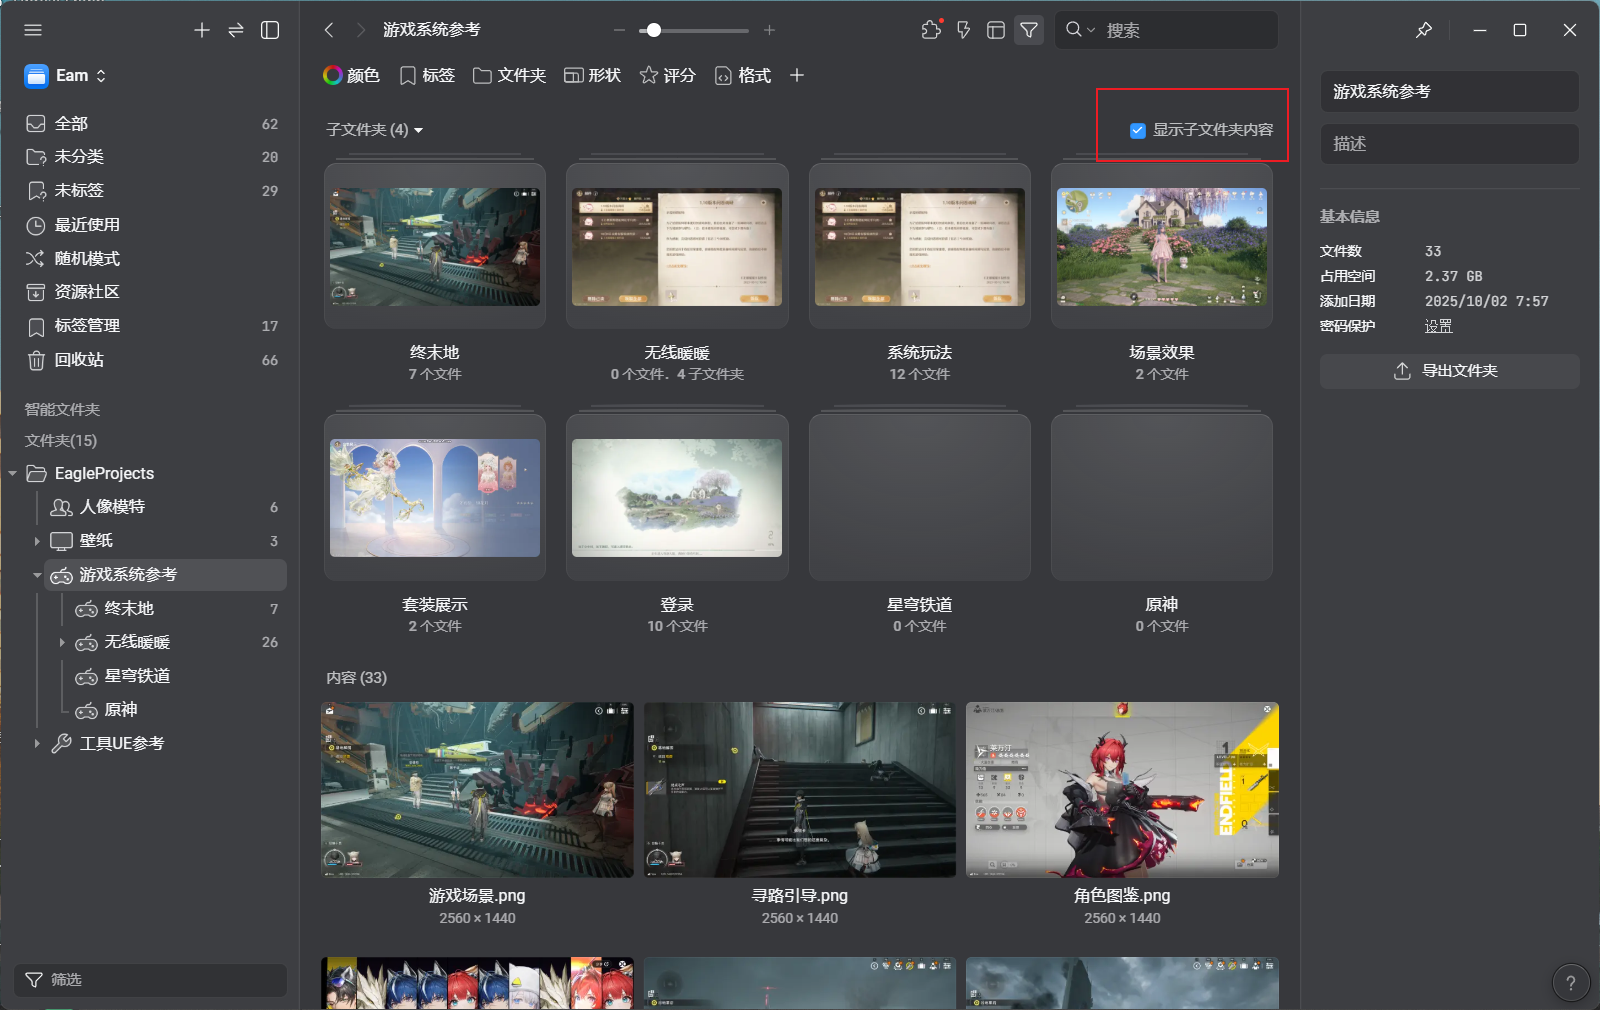Open the plugin extensions puzzle icon
This screenshot has width=1600, height=1010.
pyautogui.click(x=931, y=30)
